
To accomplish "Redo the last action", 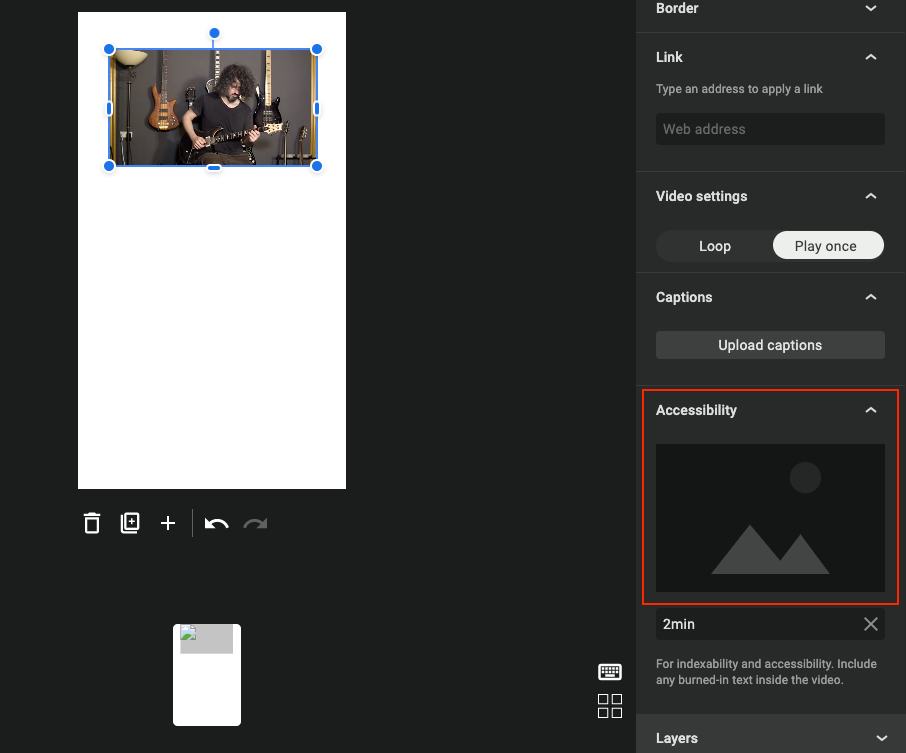I will (255, 524).
